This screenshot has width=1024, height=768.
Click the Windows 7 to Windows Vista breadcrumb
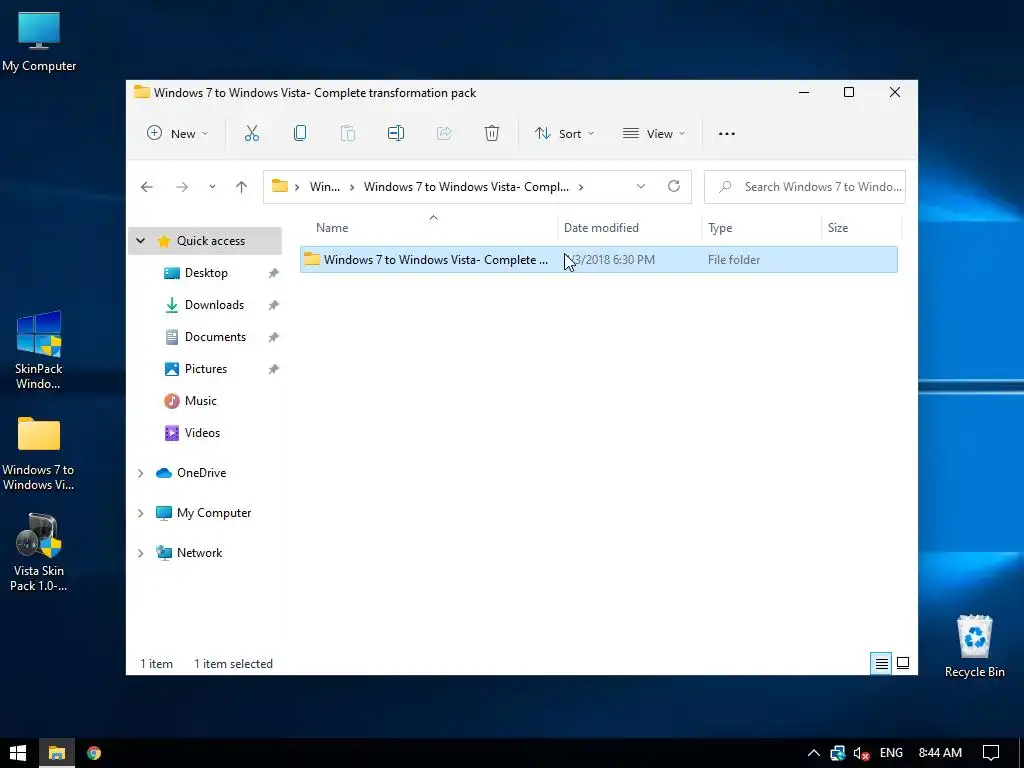pyautogui.click(x=466, y=187)
